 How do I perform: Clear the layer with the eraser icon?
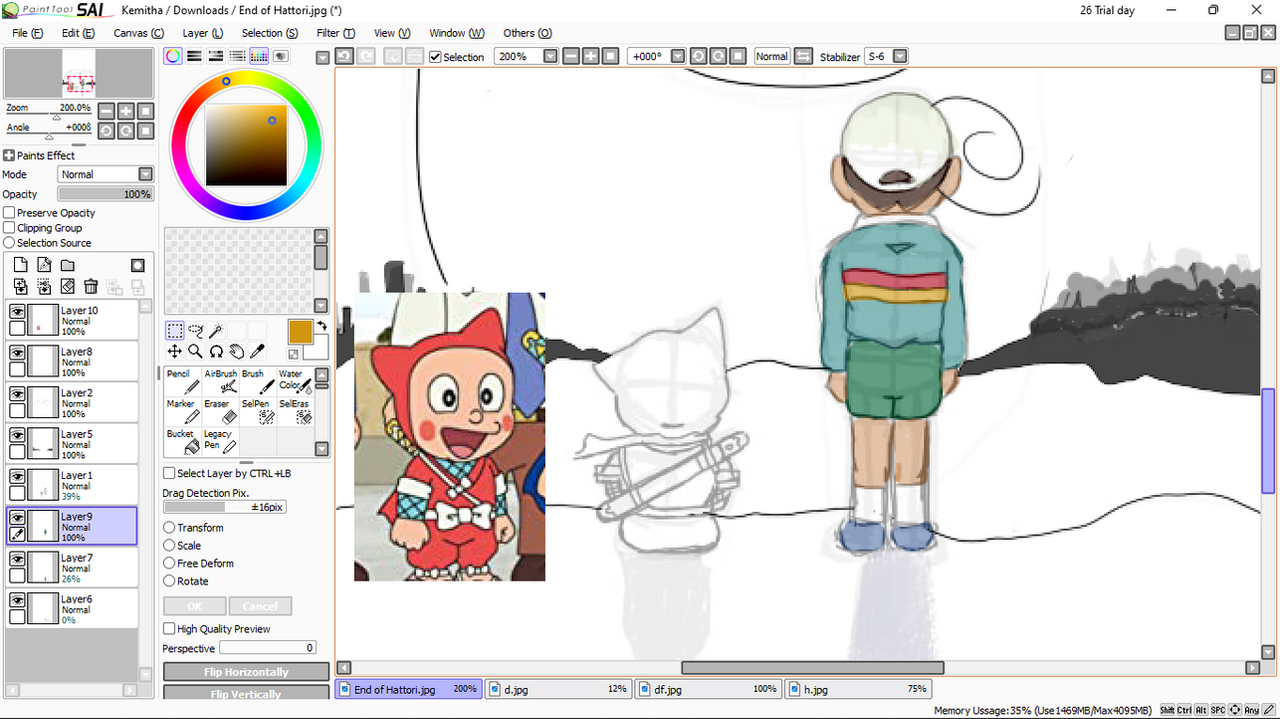(x=67, y=287)
